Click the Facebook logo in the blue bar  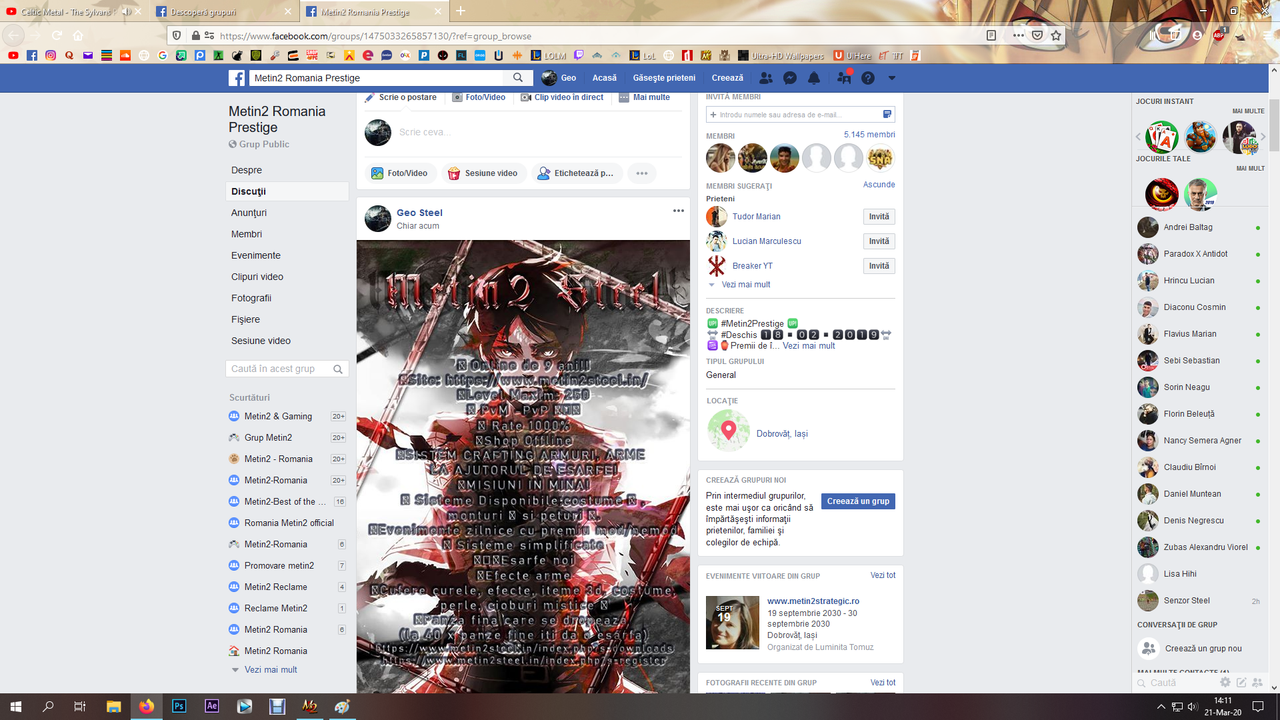237,78
